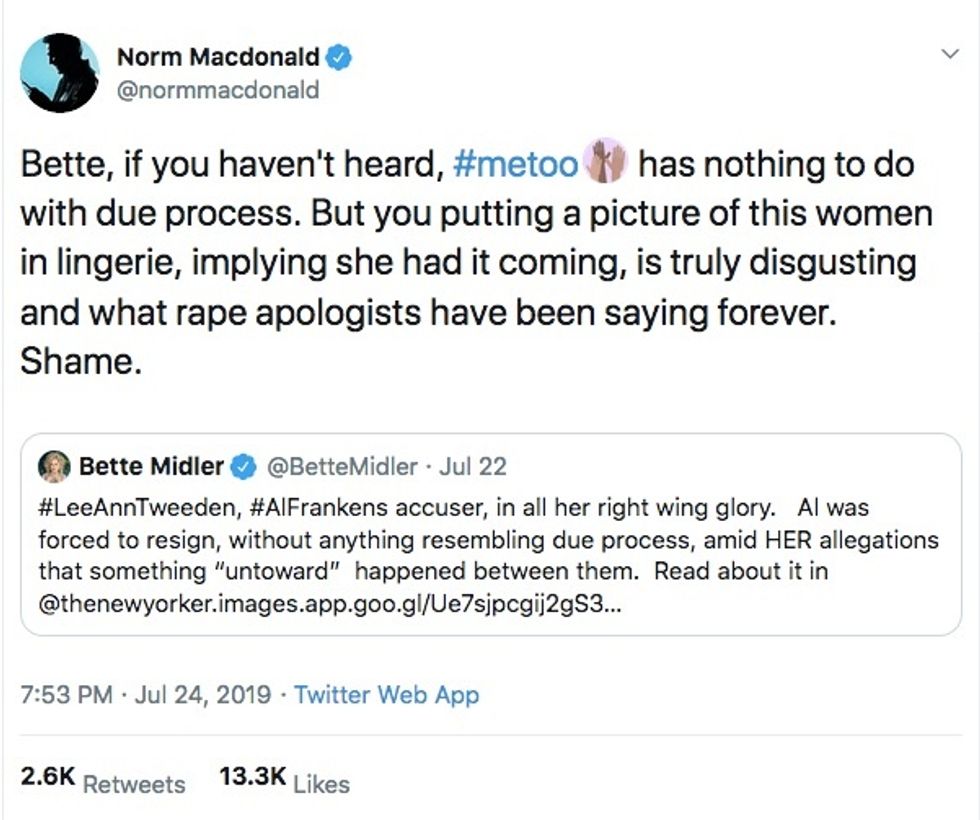Click Bette Midler's small avatar
The height and width of the screenshot is (820, 980).
coord(54,466)
